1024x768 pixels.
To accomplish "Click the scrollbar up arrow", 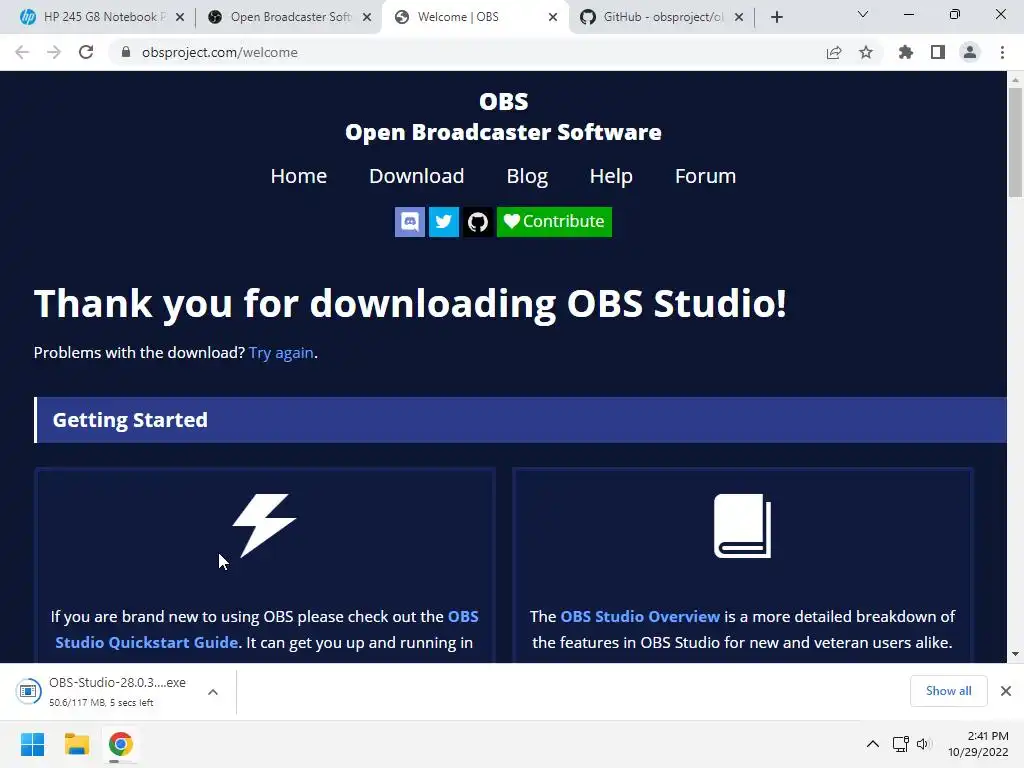I will coord(1015,80).
